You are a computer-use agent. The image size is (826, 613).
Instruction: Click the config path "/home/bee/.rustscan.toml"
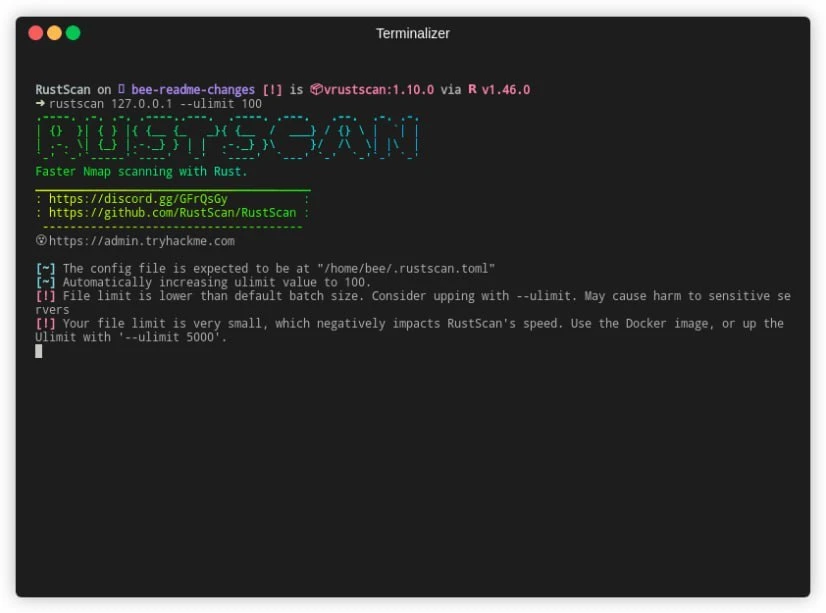click(406, 269)
